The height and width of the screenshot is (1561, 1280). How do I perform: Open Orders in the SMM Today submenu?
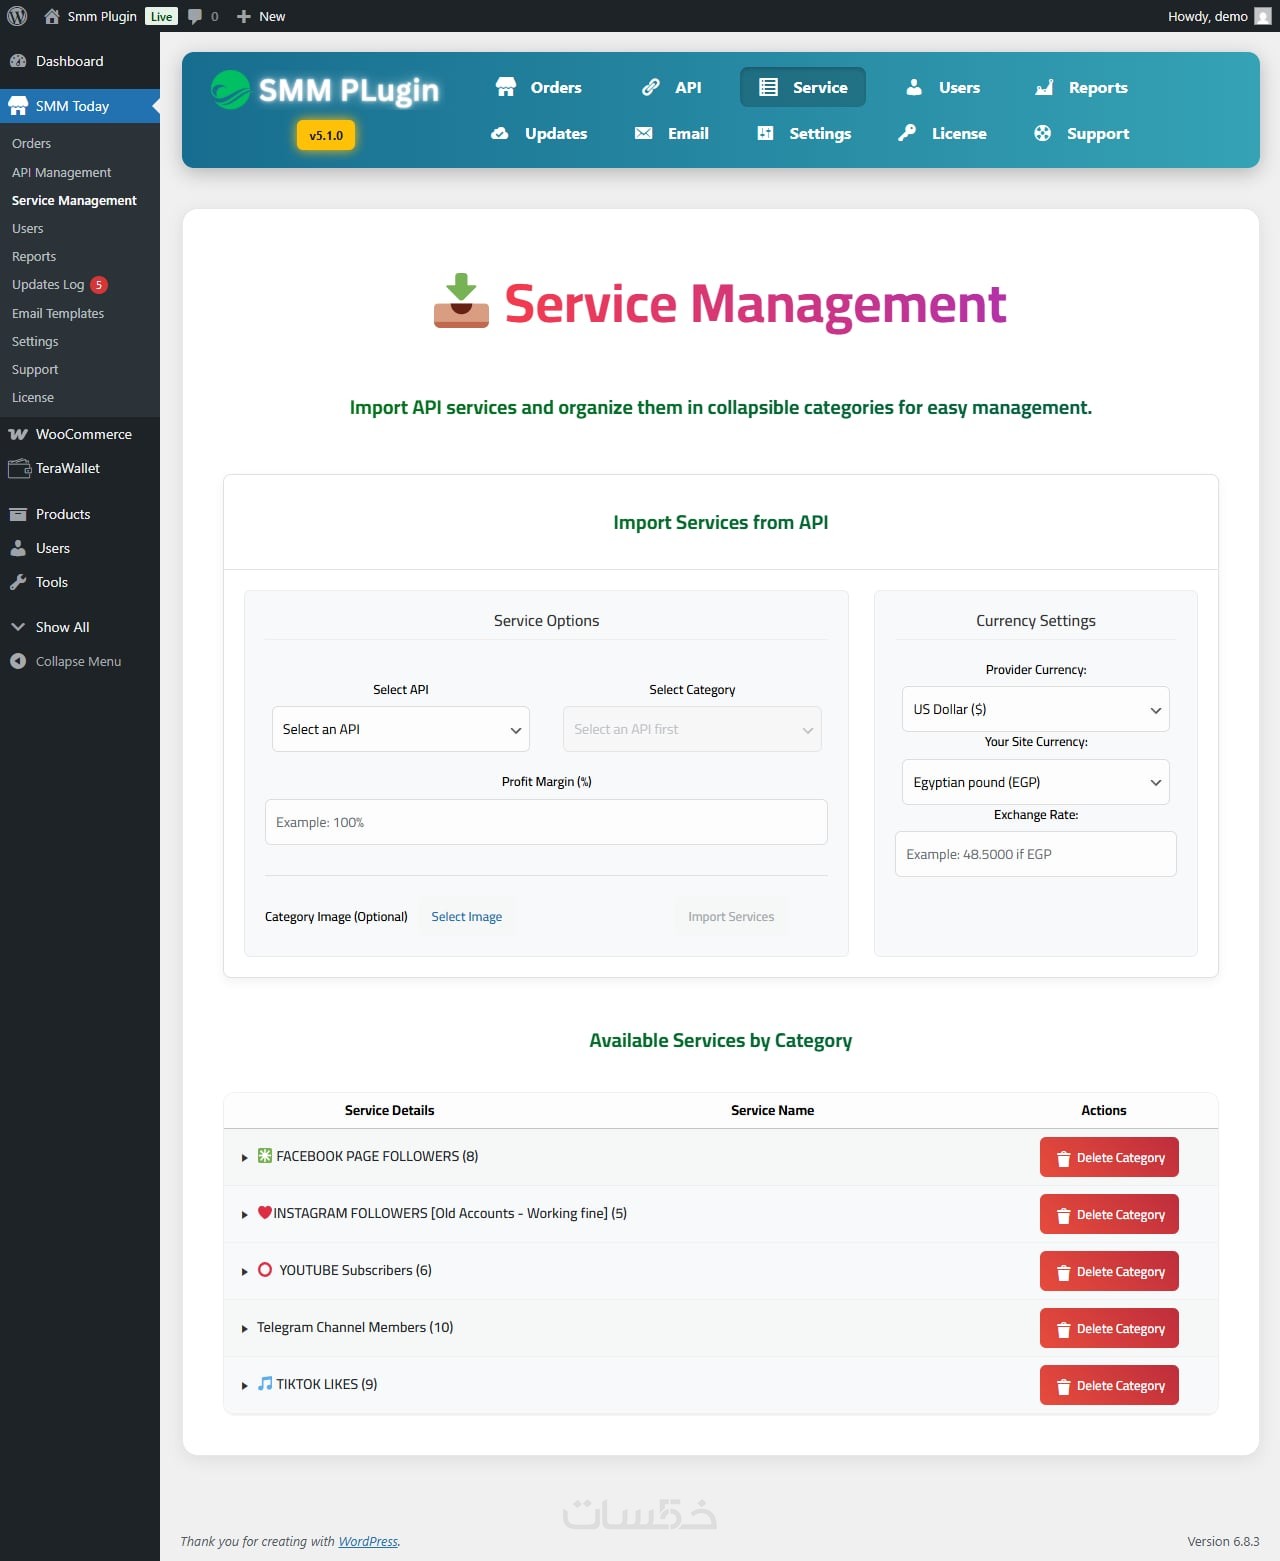(x=31, y=143)
